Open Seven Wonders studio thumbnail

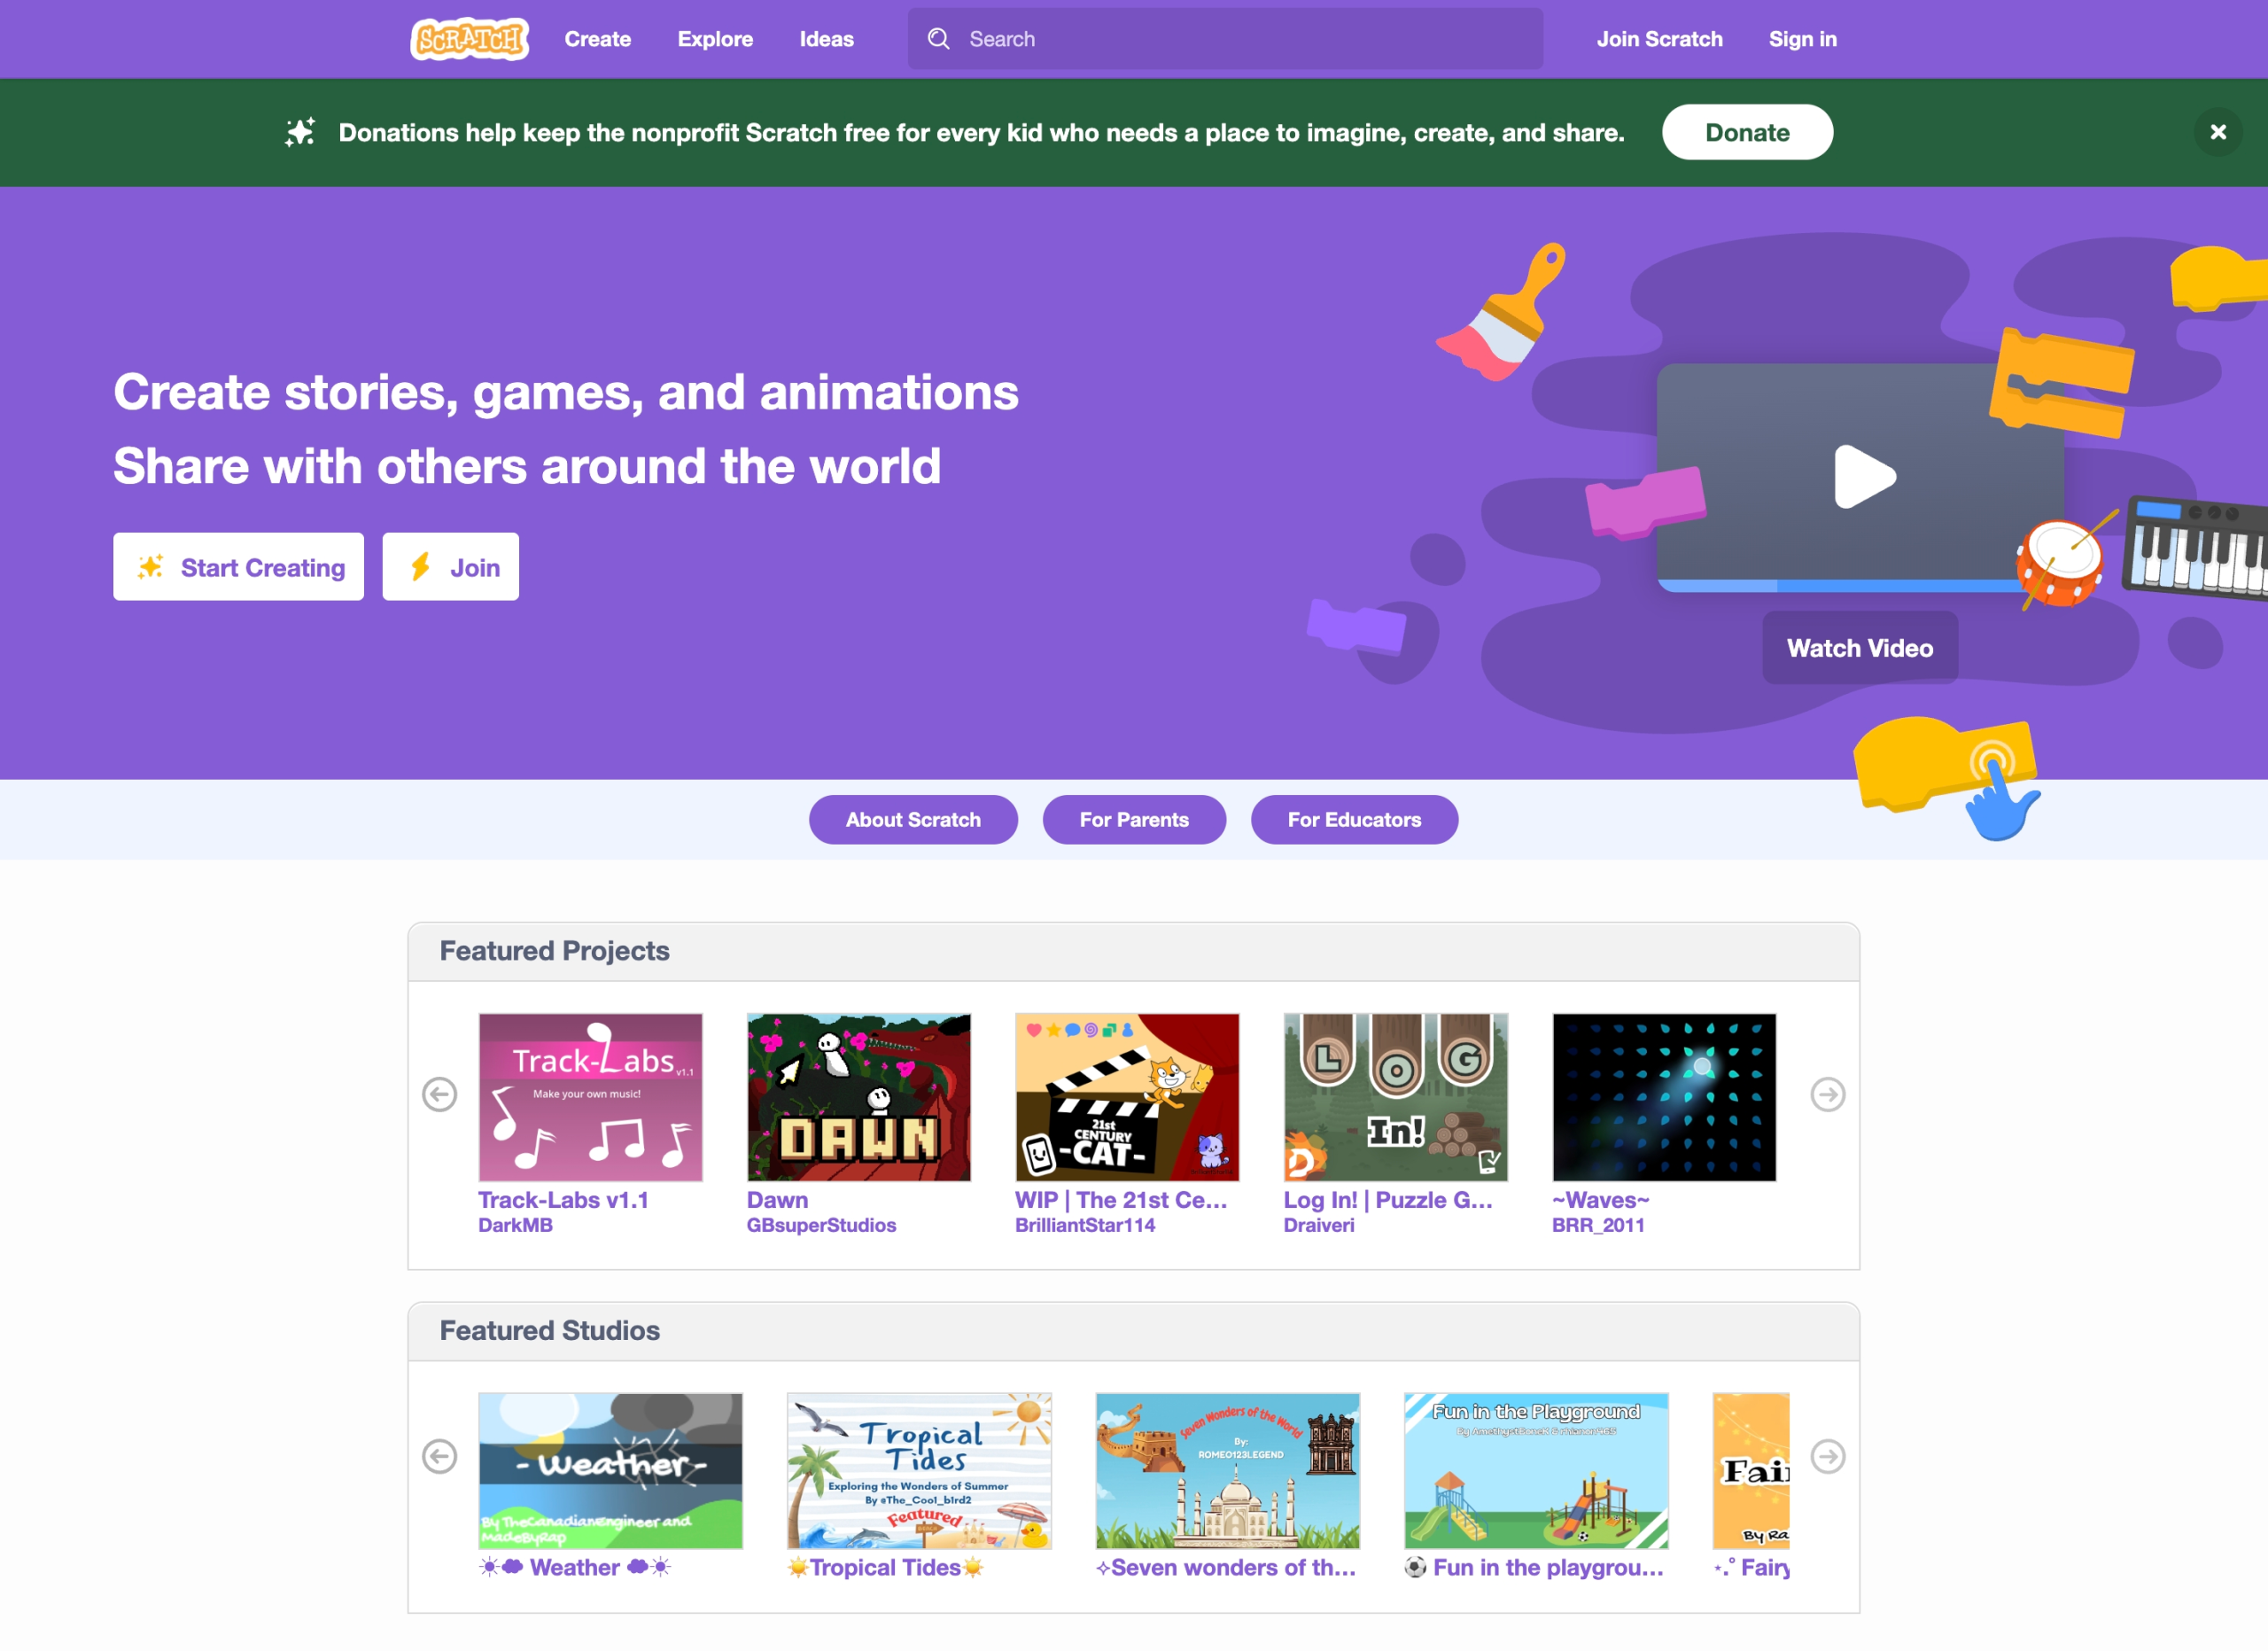[x=1227, y=1471]
